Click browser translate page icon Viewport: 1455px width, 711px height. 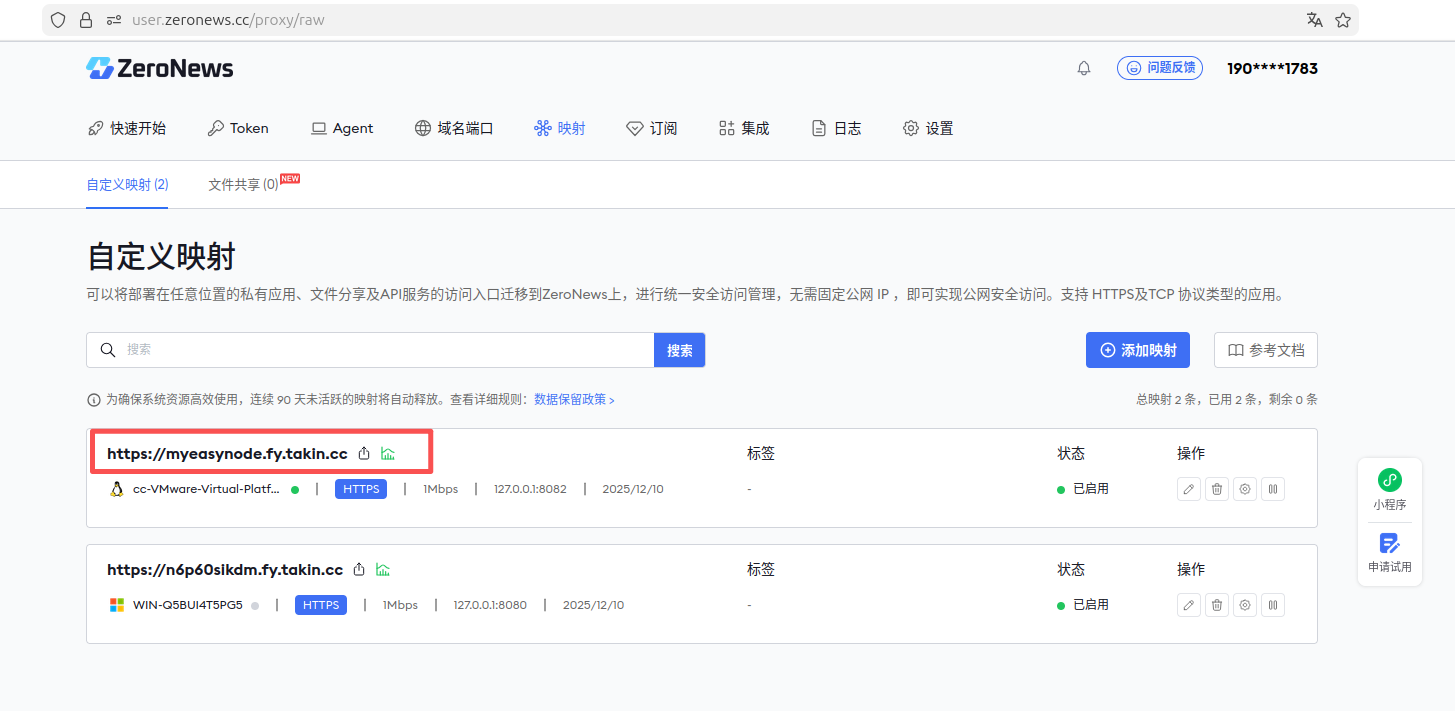[1314, 20]
